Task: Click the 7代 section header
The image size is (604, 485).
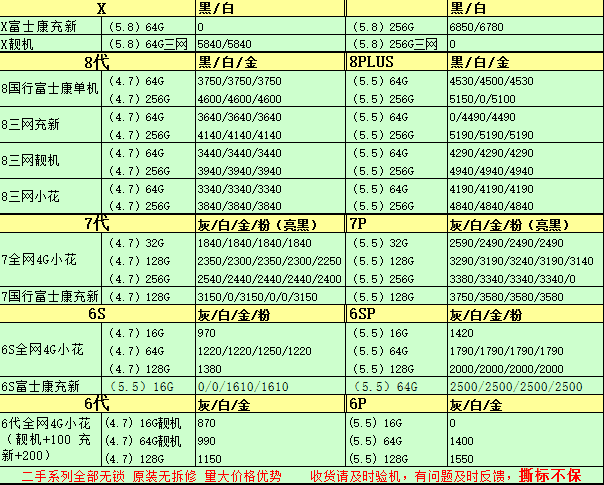Action: pos(97,224)
